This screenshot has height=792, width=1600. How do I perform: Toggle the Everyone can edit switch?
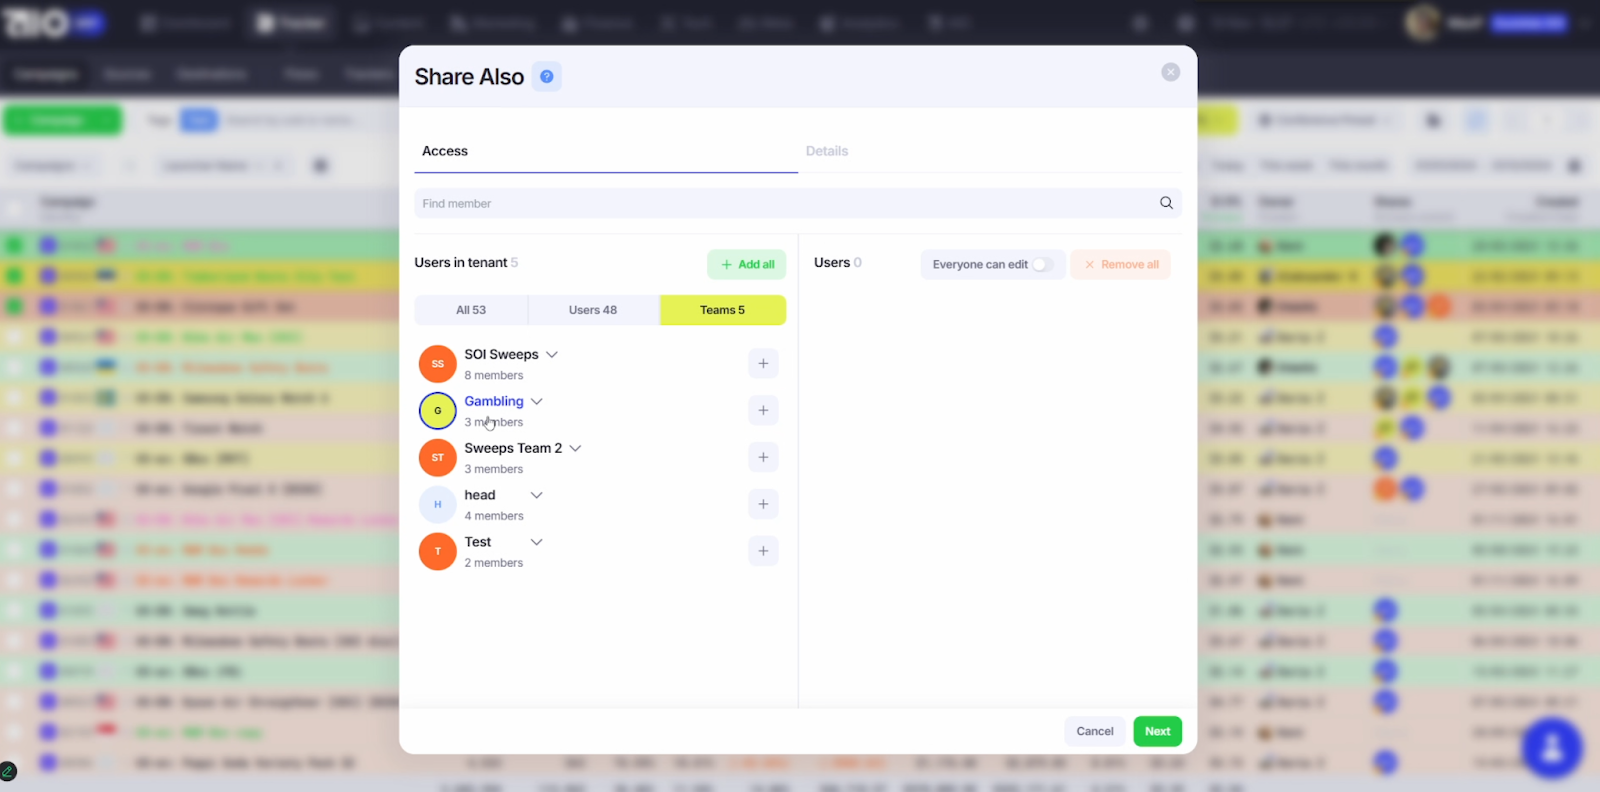1042,265
